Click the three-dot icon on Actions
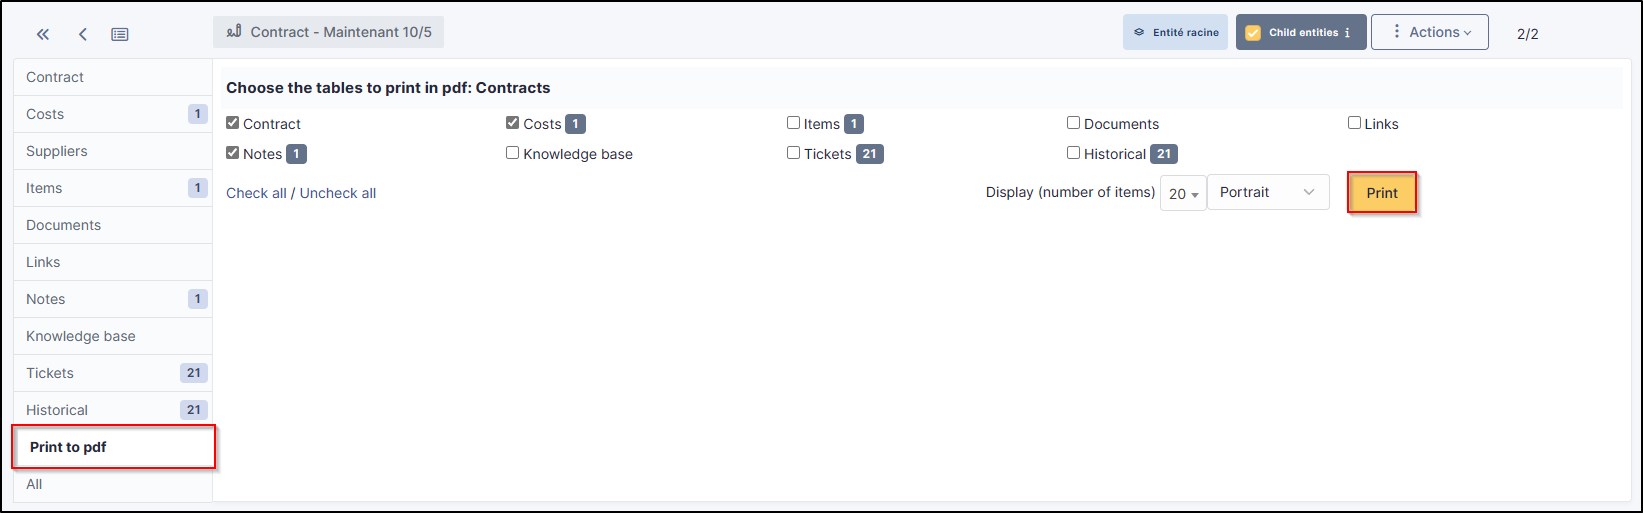This screenshot has width=1643, height=513. (x=1397, y=32)
